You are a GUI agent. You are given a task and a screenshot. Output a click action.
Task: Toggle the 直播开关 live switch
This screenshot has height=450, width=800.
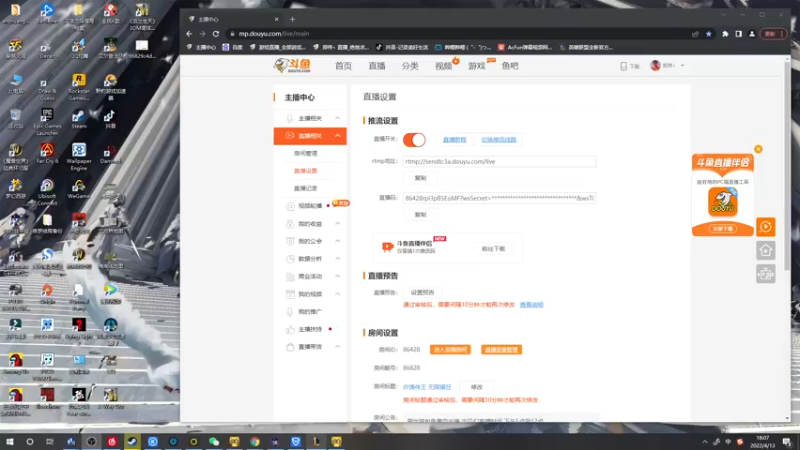(414, 140)
